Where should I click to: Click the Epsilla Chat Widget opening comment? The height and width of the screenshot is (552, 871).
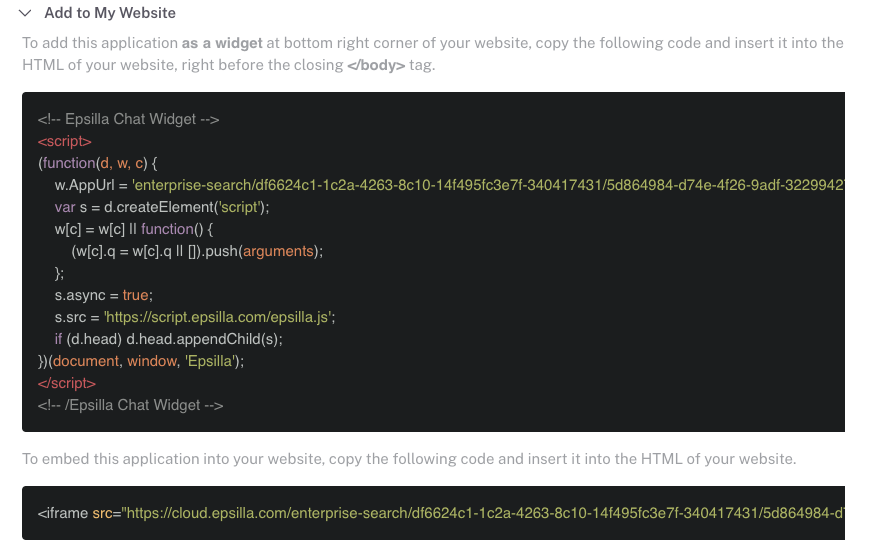pyautogui.click(x=128, y=119)
